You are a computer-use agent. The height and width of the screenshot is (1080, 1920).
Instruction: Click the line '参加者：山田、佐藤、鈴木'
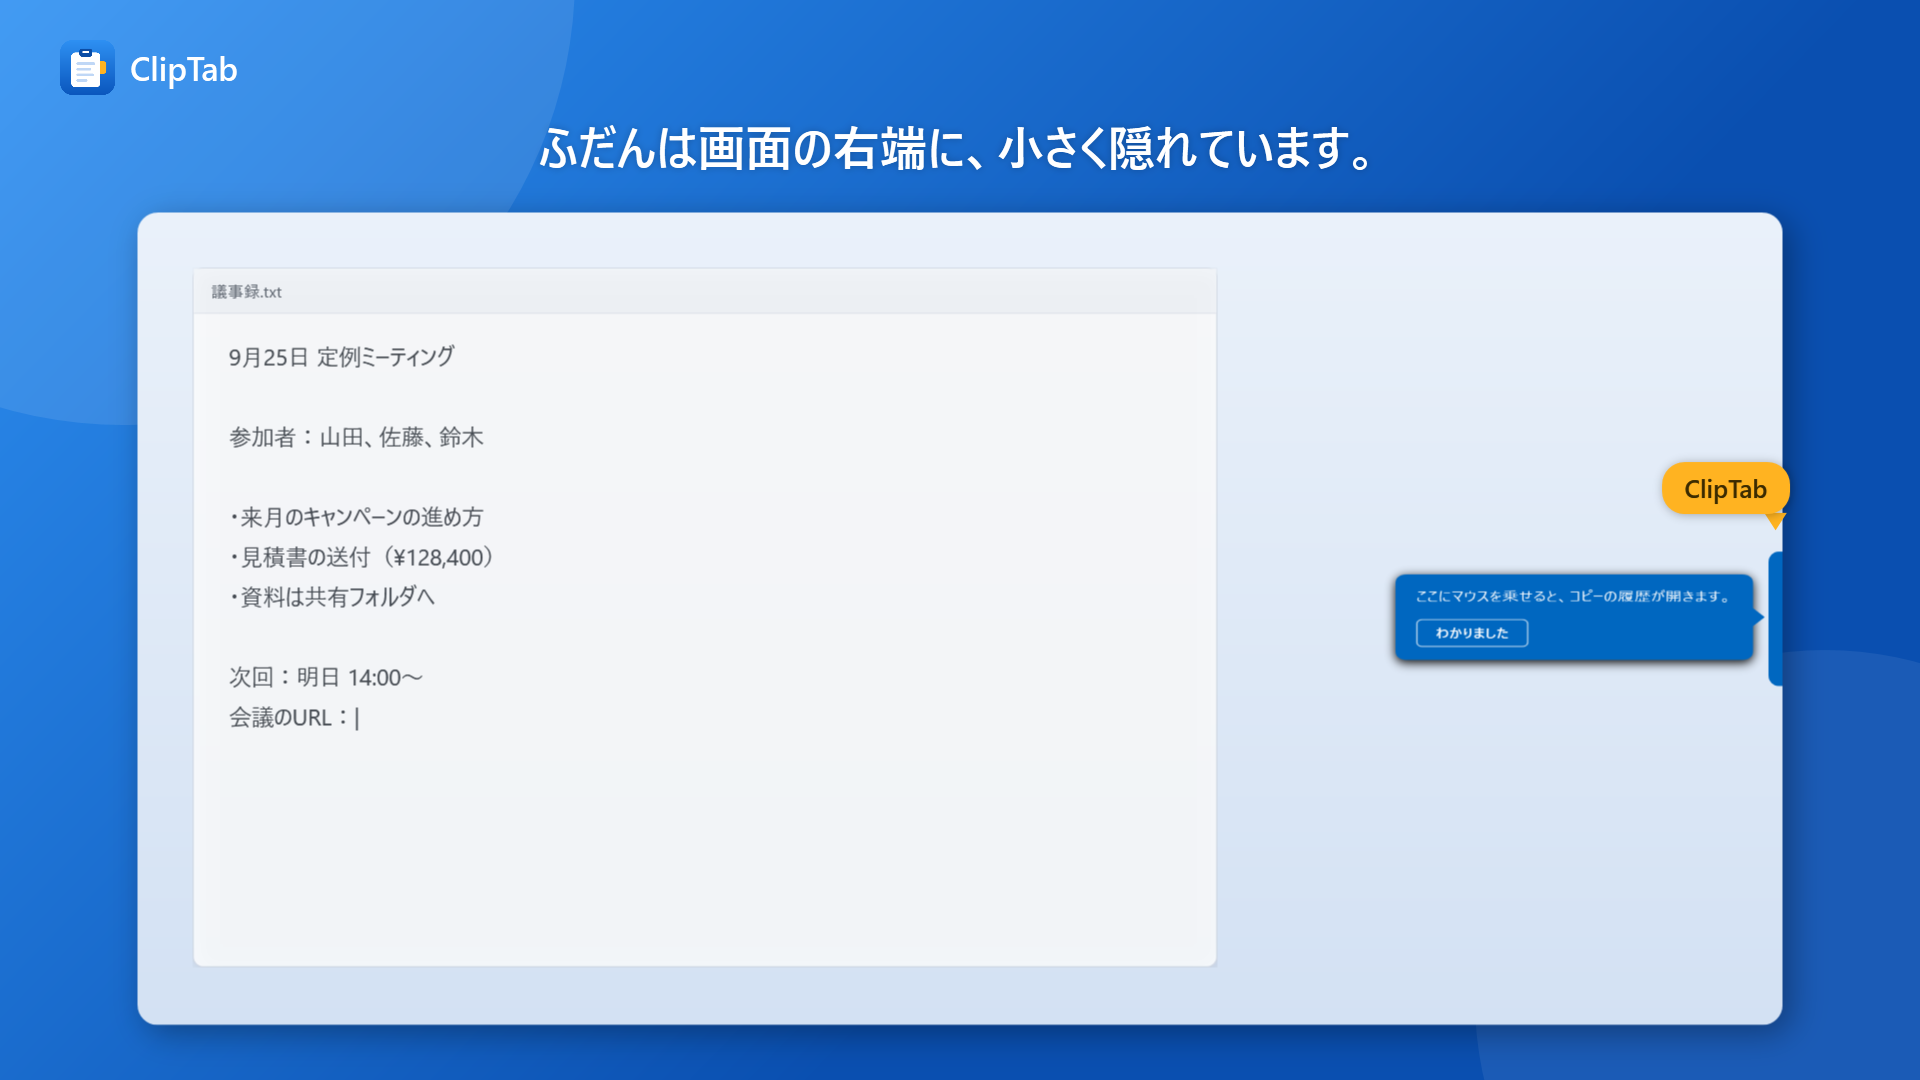[x=356, y=437]
